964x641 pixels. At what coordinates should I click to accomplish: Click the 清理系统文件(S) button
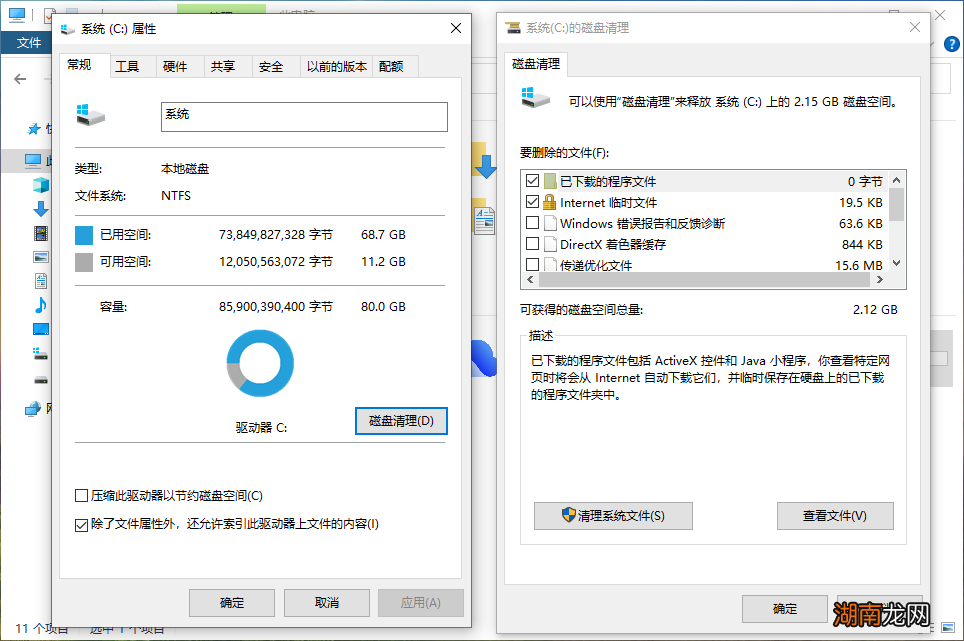coord(612,516)
